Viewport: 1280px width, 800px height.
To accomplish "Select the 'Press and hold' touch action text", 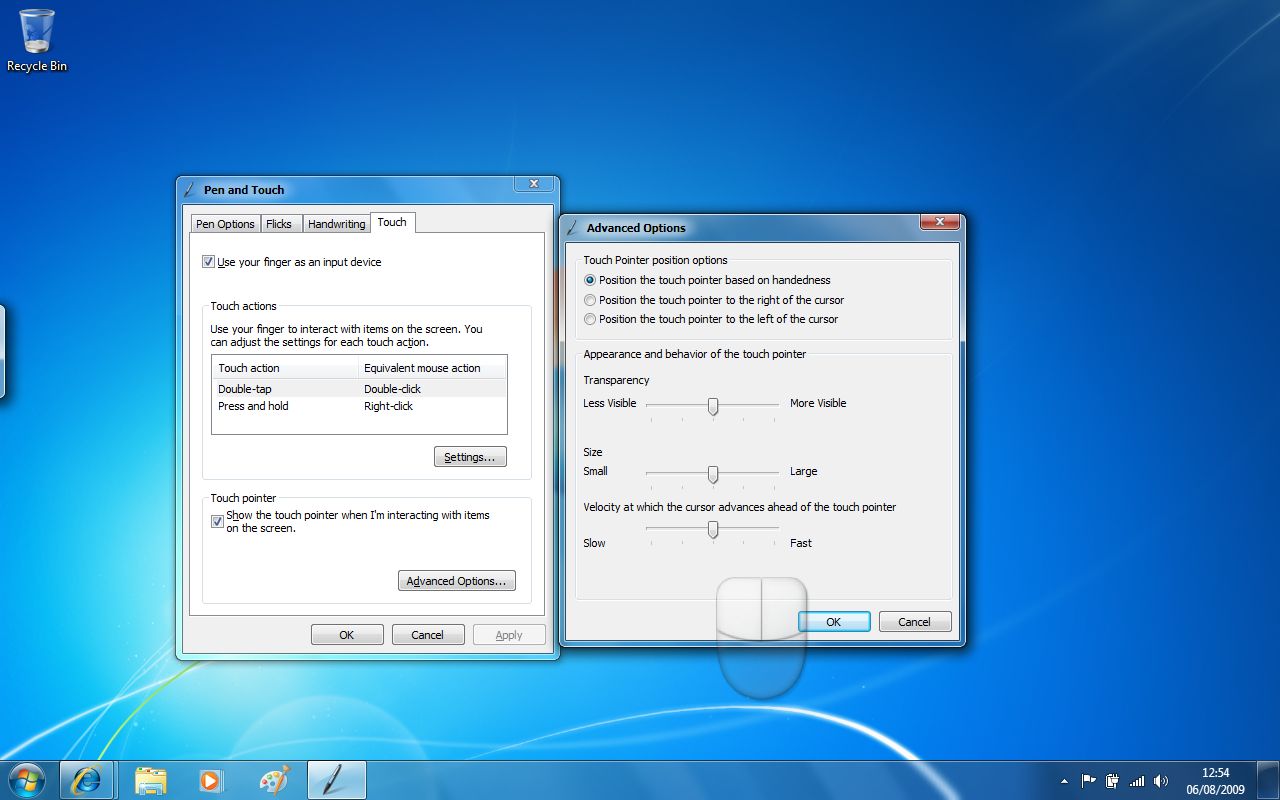I will [253, 406].
